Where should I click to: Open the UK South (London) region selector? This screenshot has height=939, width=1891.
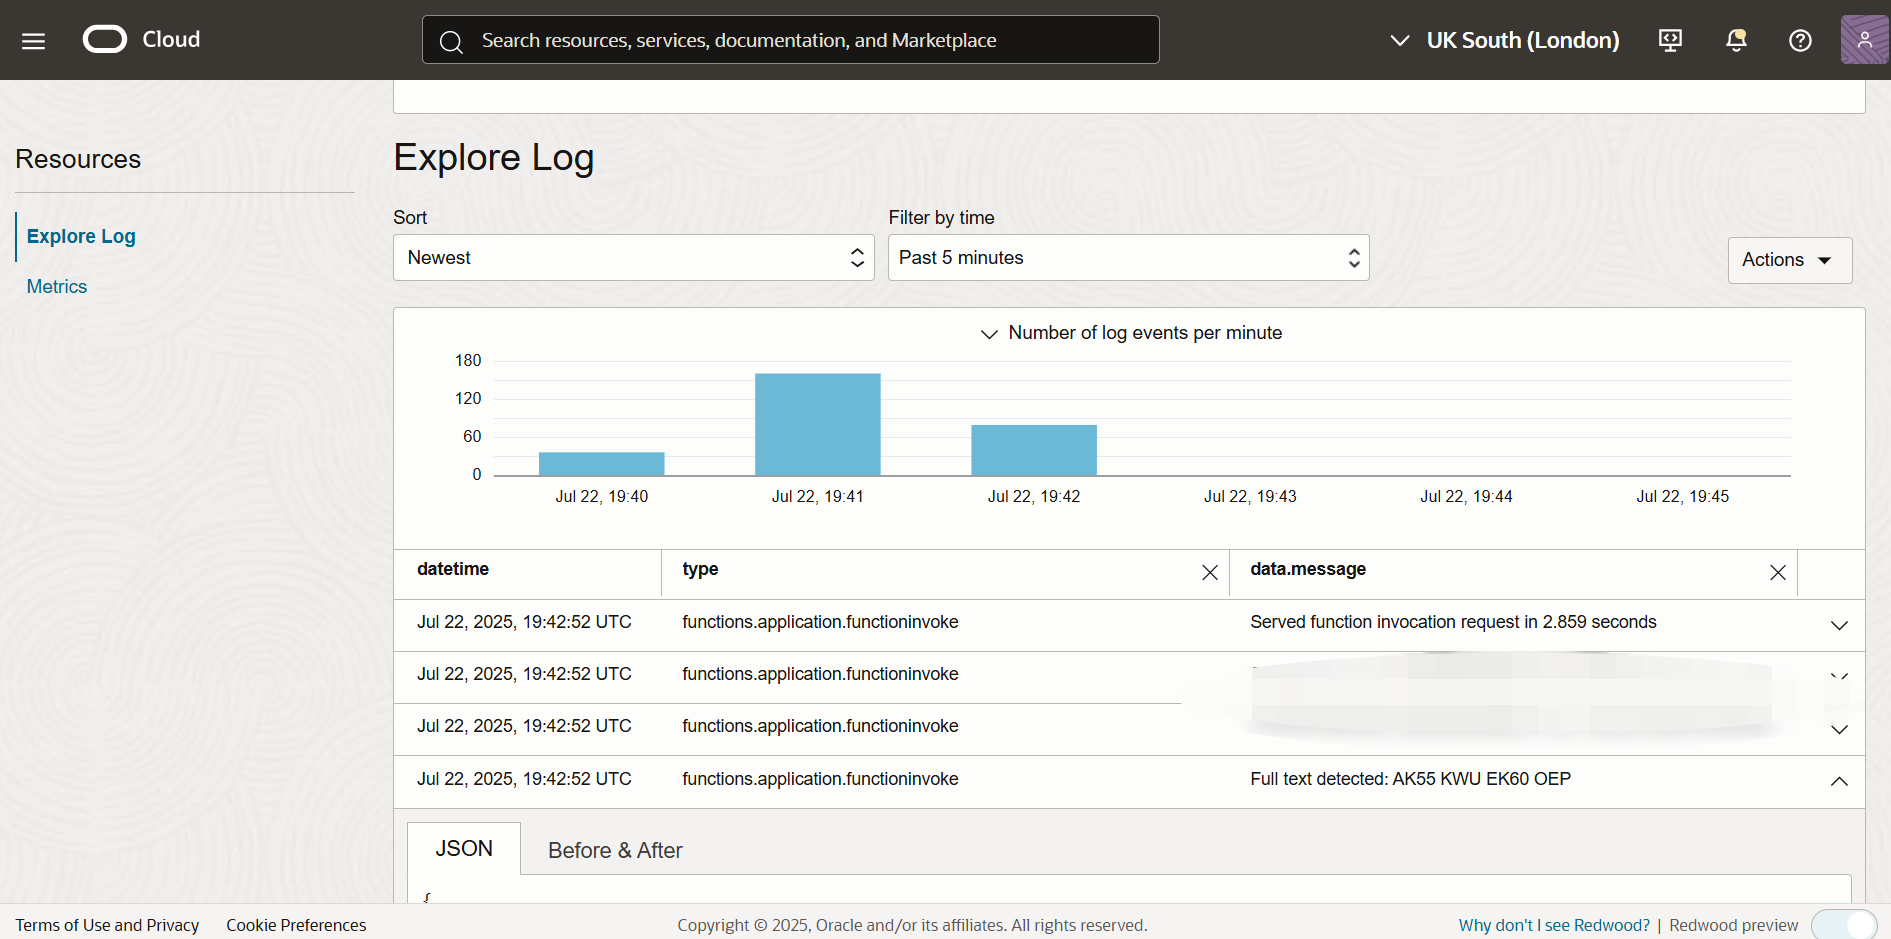pos(1504,40)
